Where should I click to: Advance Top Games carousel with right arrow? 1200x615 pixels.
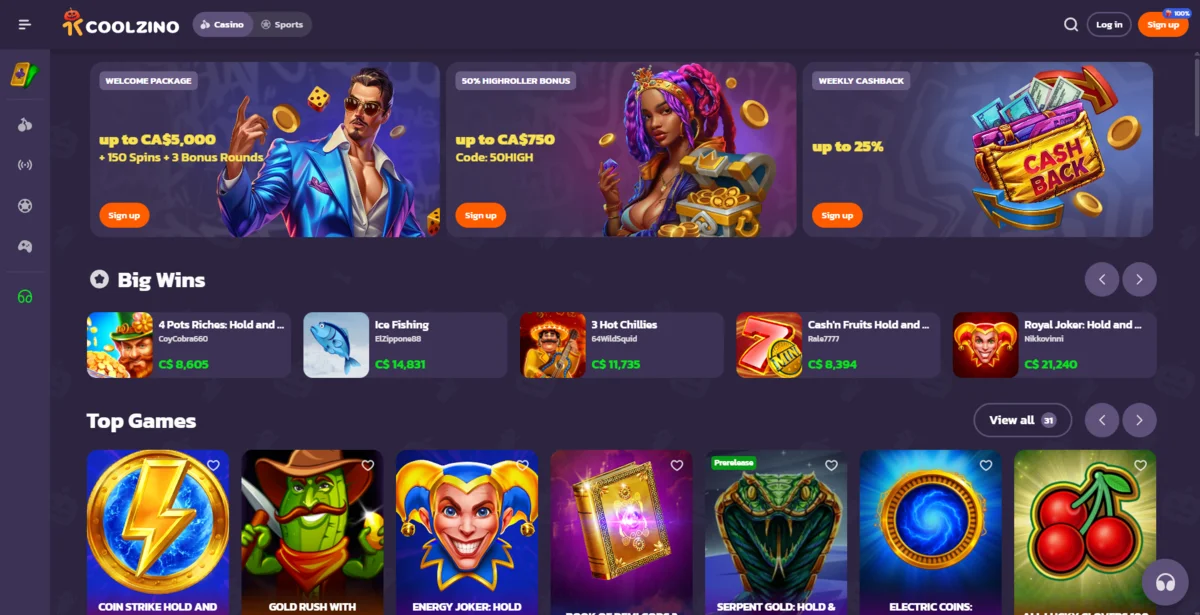tap(1139, 420)
